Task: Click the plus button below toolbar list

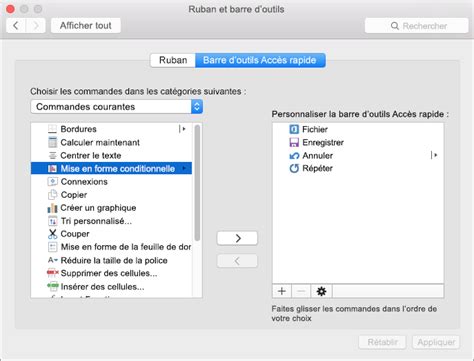Action: pos(282,291)
